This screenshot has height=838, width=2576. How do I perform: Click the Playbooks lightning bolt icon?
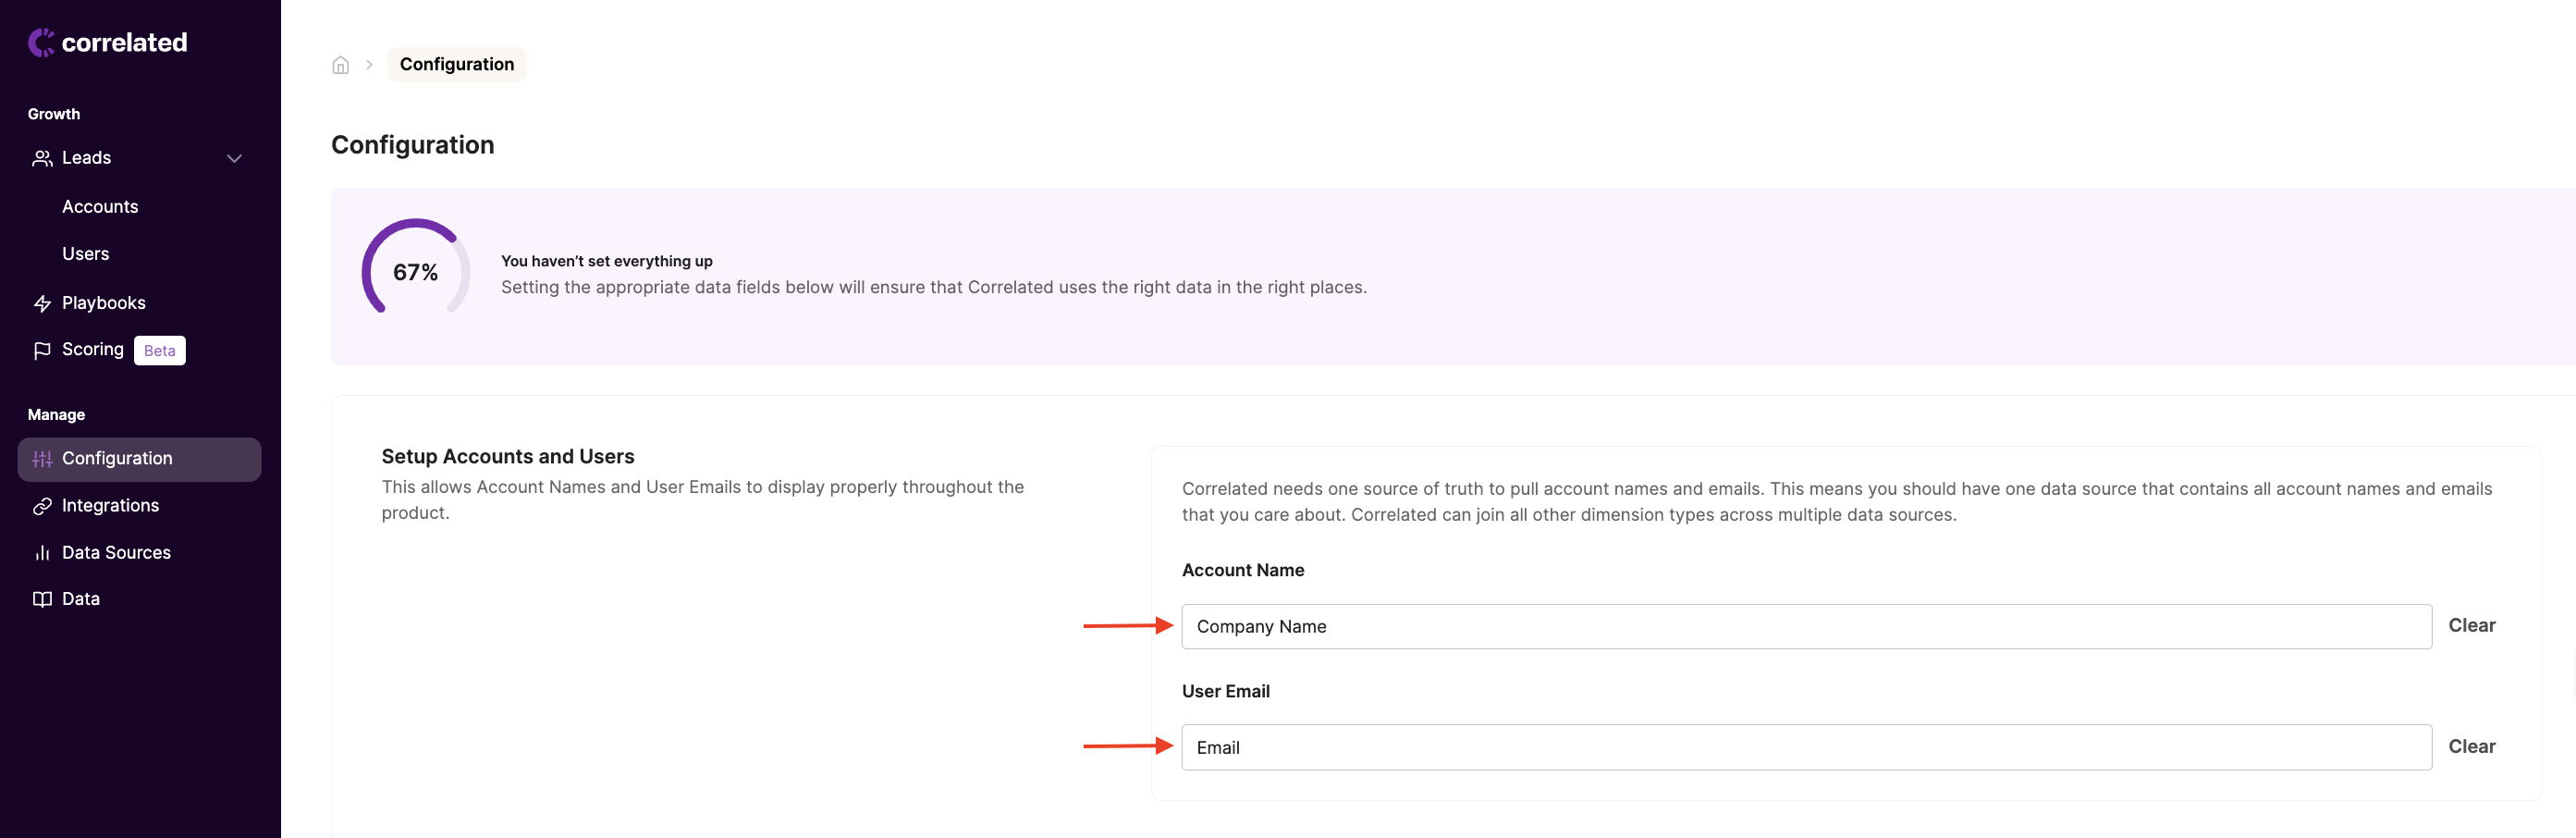(42, 303)
